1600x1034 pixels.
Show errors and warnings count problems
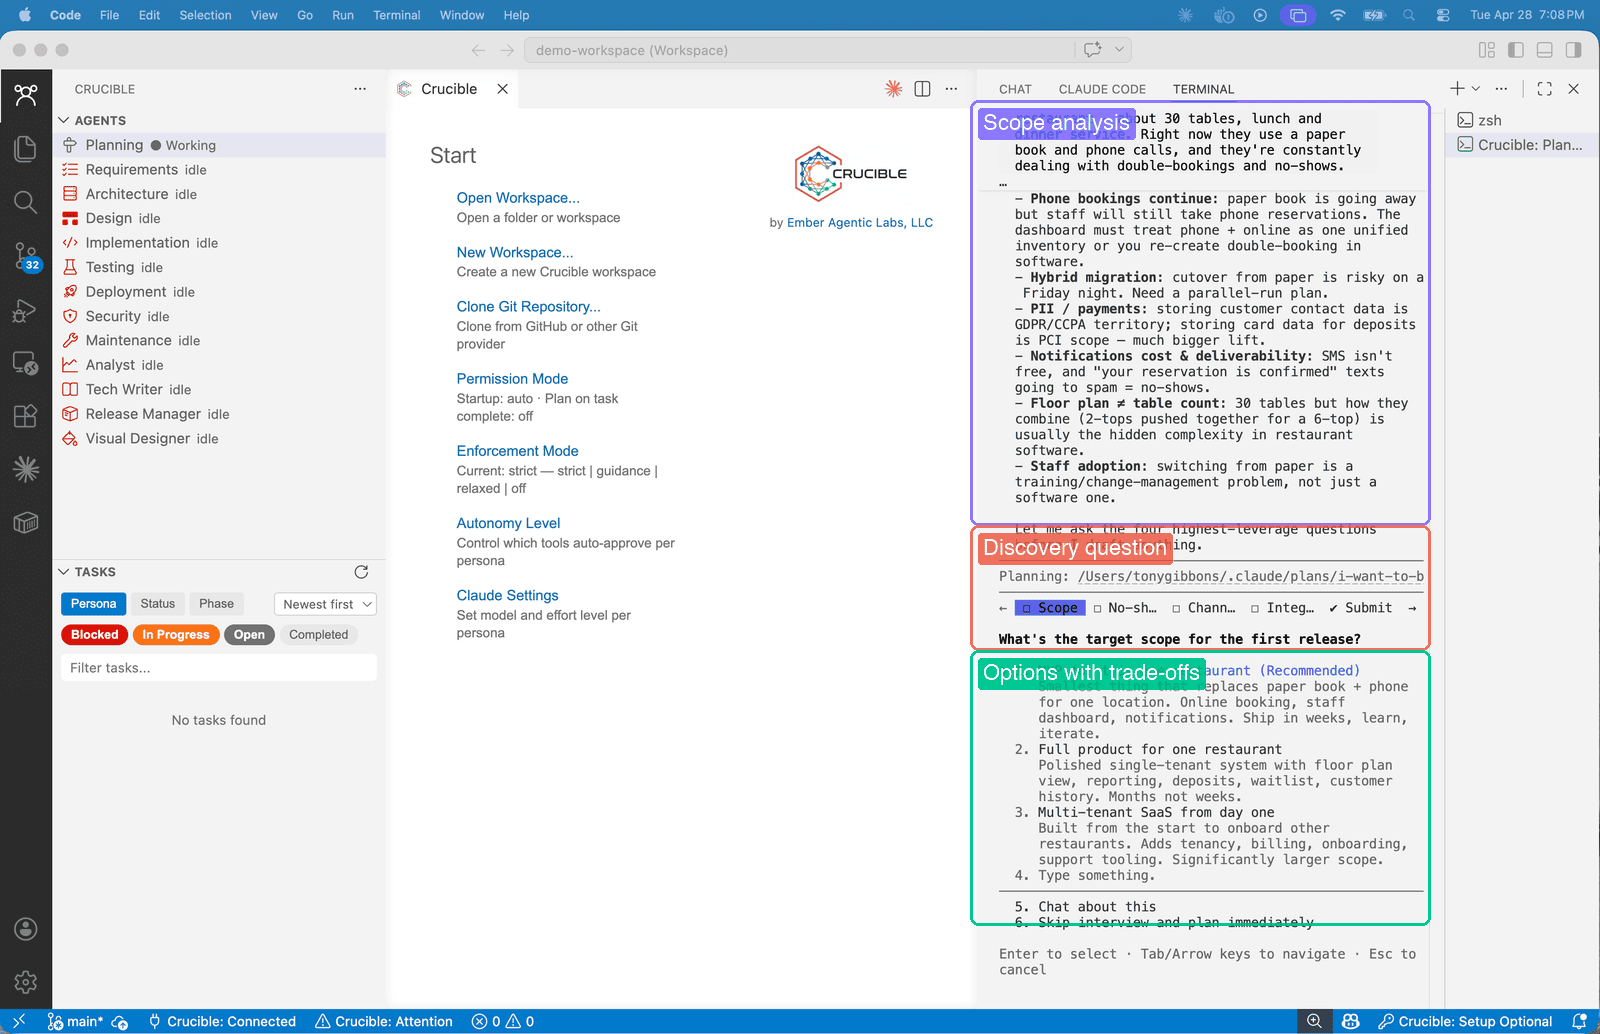503,1022
